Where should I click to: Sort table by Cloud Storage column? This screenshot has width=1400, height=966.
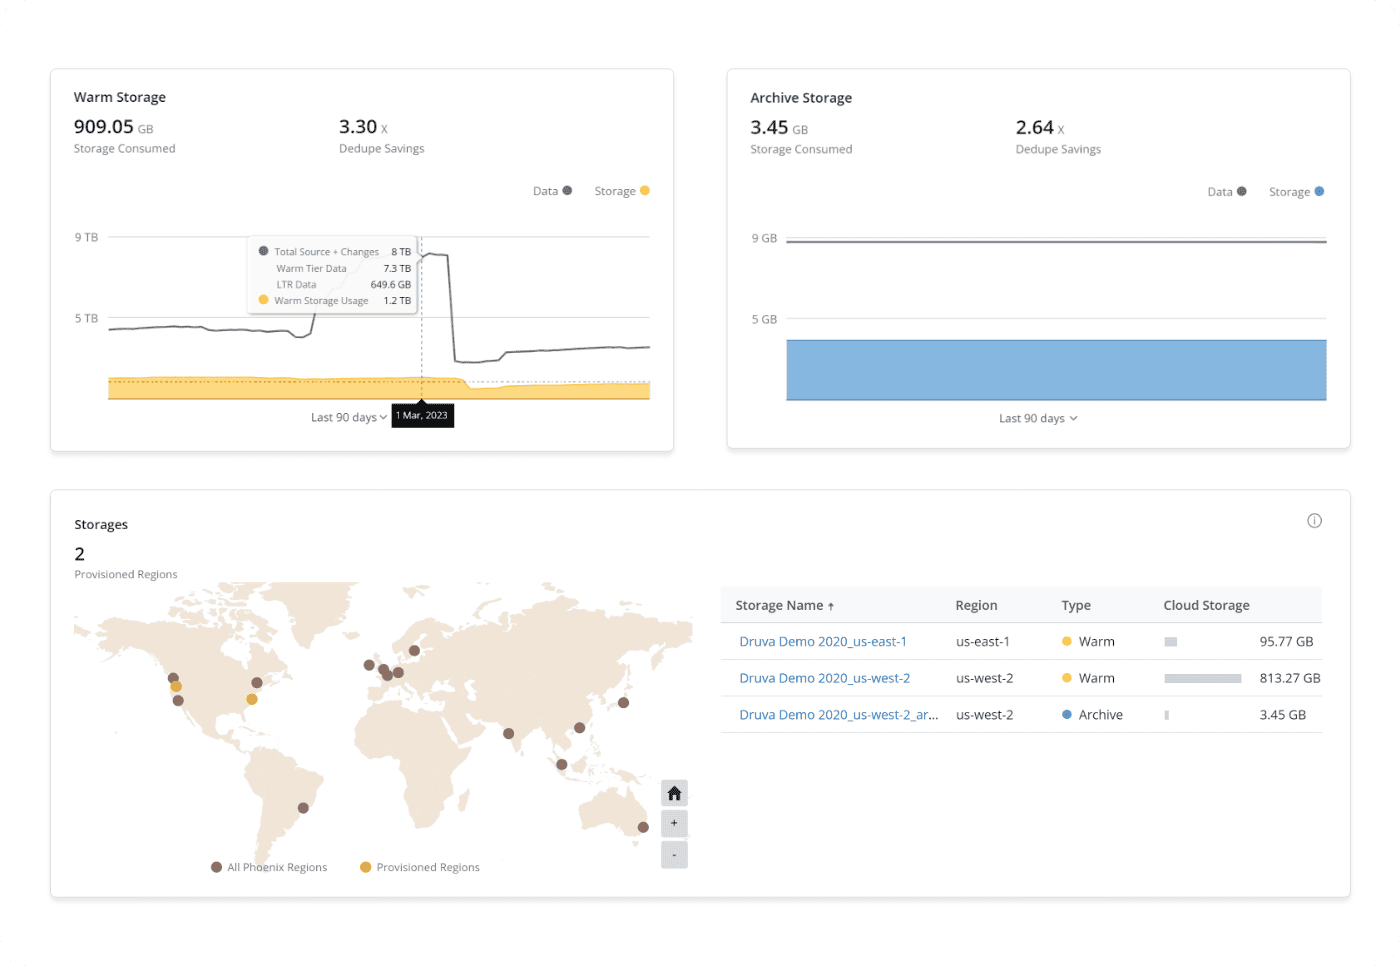pyautogui.click(x=1206, y=606)
